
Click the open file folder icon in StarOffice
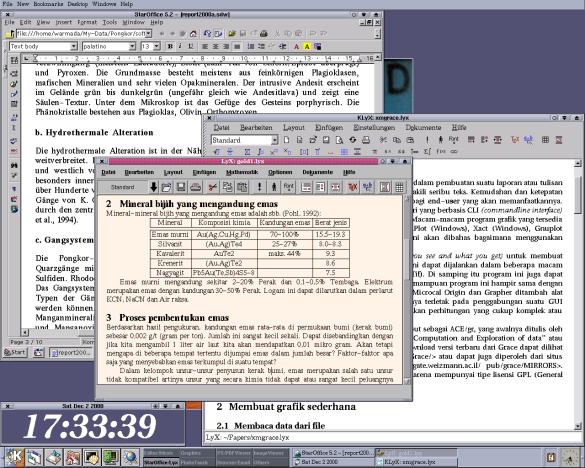[x=232, y=34]
